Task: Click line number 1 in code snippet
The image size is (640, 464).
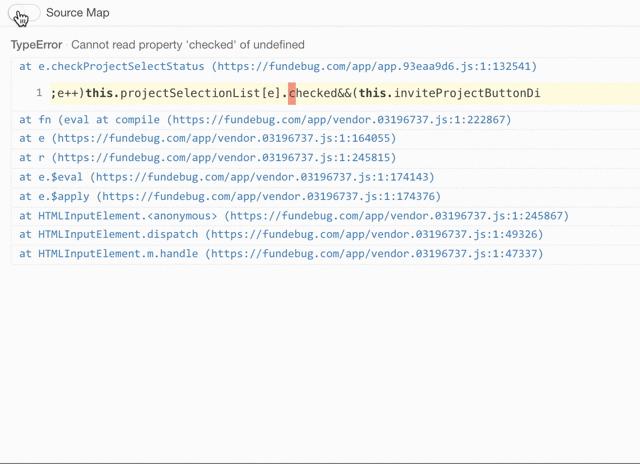Action: coord(39,93)
